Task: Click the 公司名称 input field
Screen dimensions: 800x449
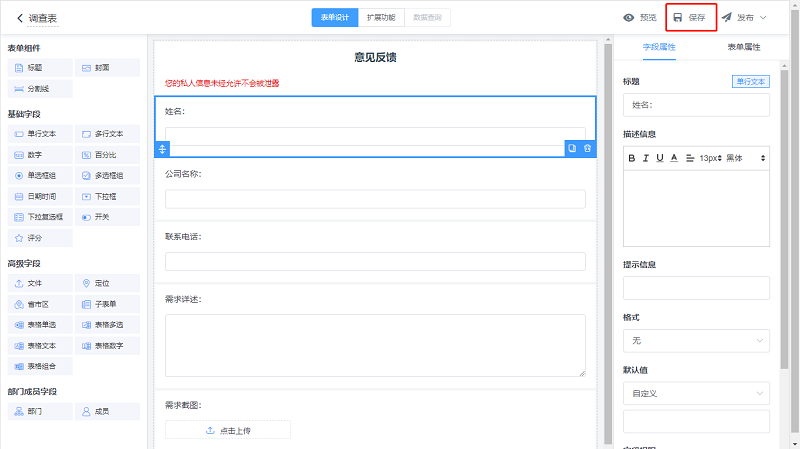Action: [375, 198]
